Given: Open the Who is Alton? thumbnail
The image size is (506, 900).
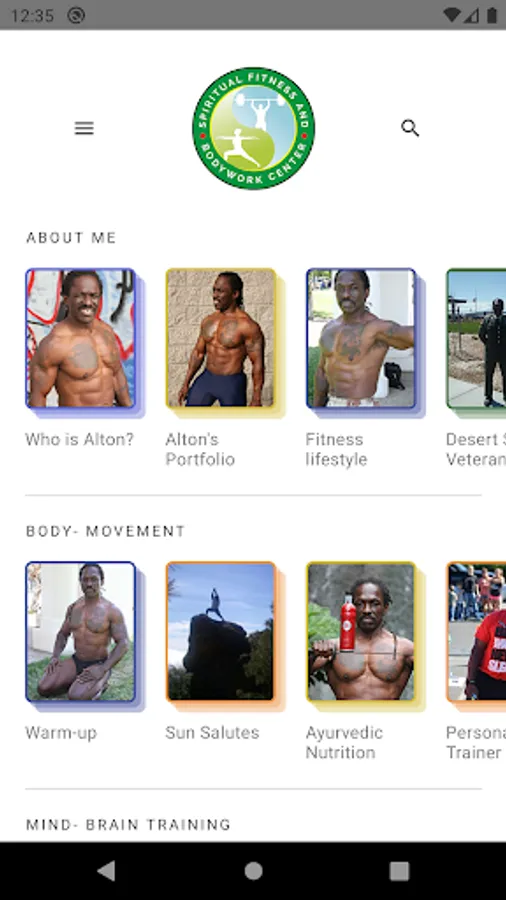Looking at the screenshot, I should 80,339.
